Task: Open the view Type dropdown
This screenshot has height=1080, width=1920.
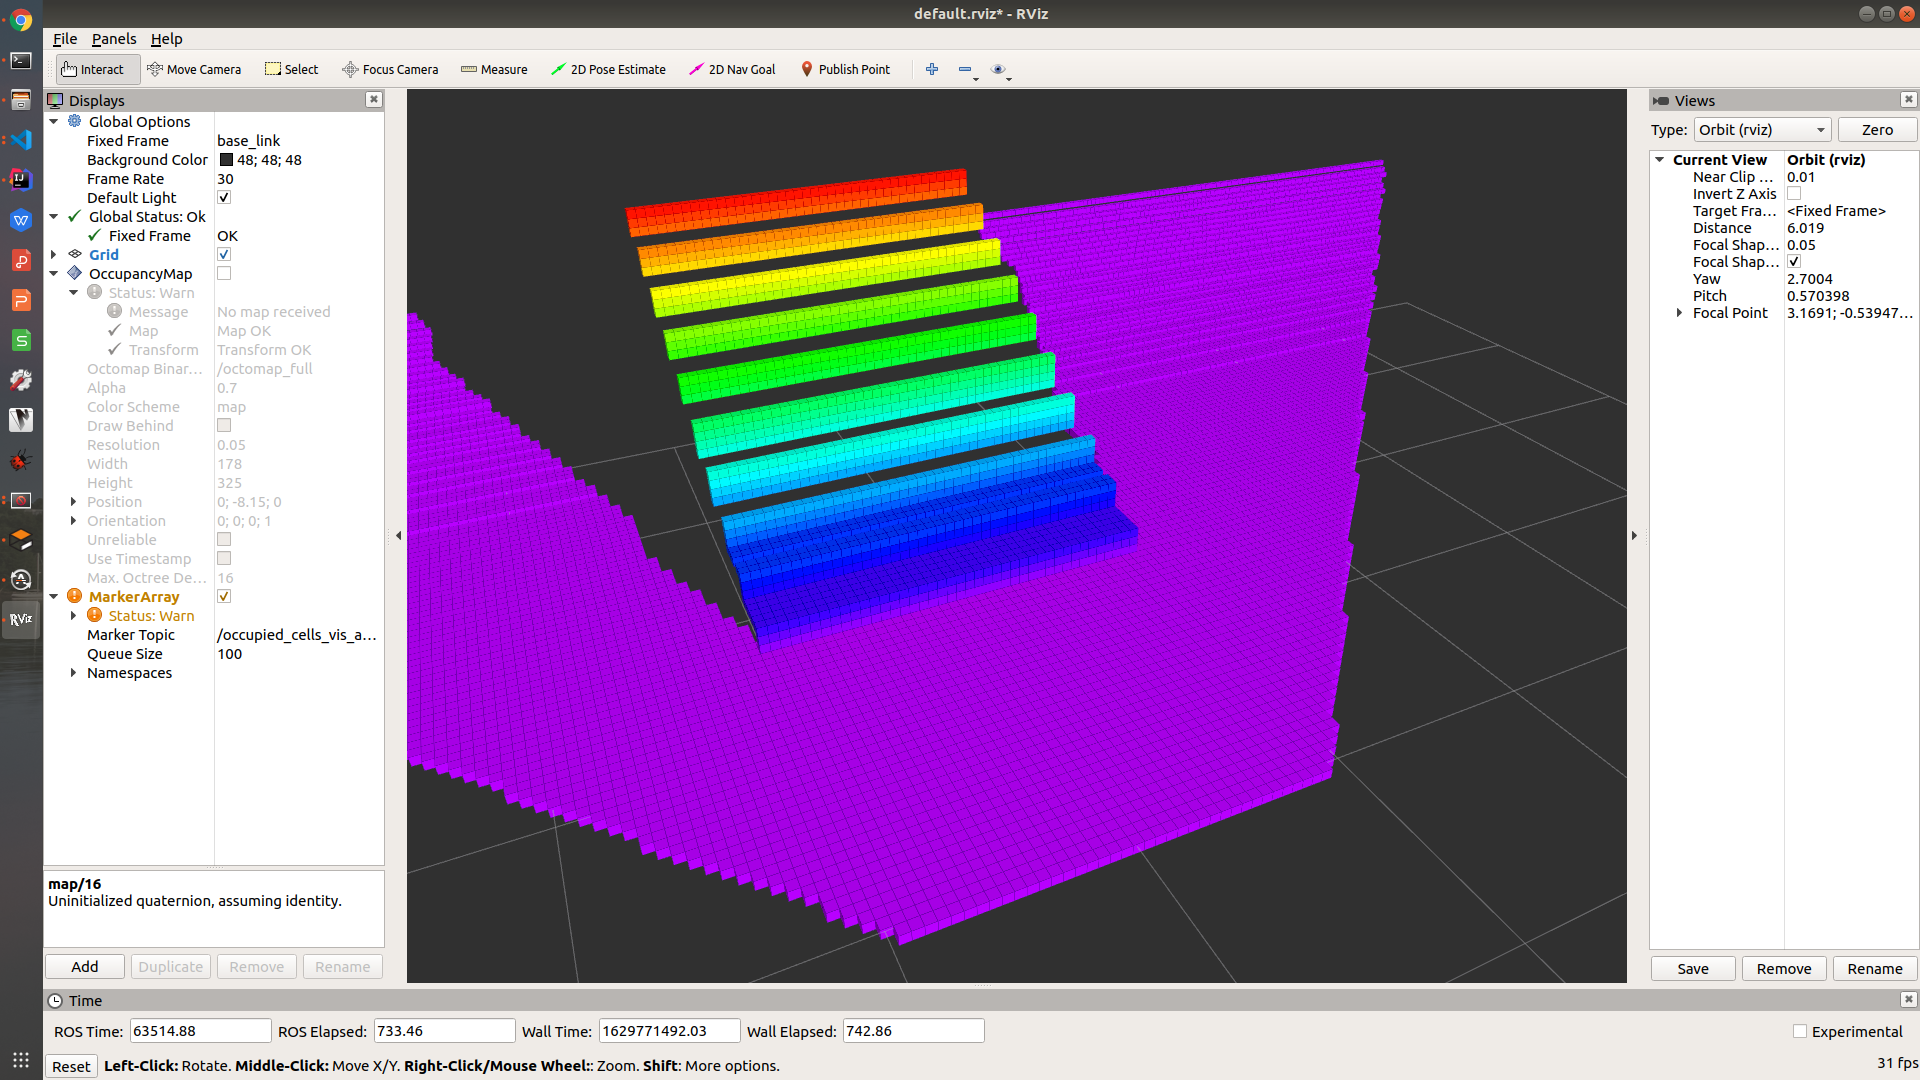Action: pyautogui.click(x=1762, y=130)
